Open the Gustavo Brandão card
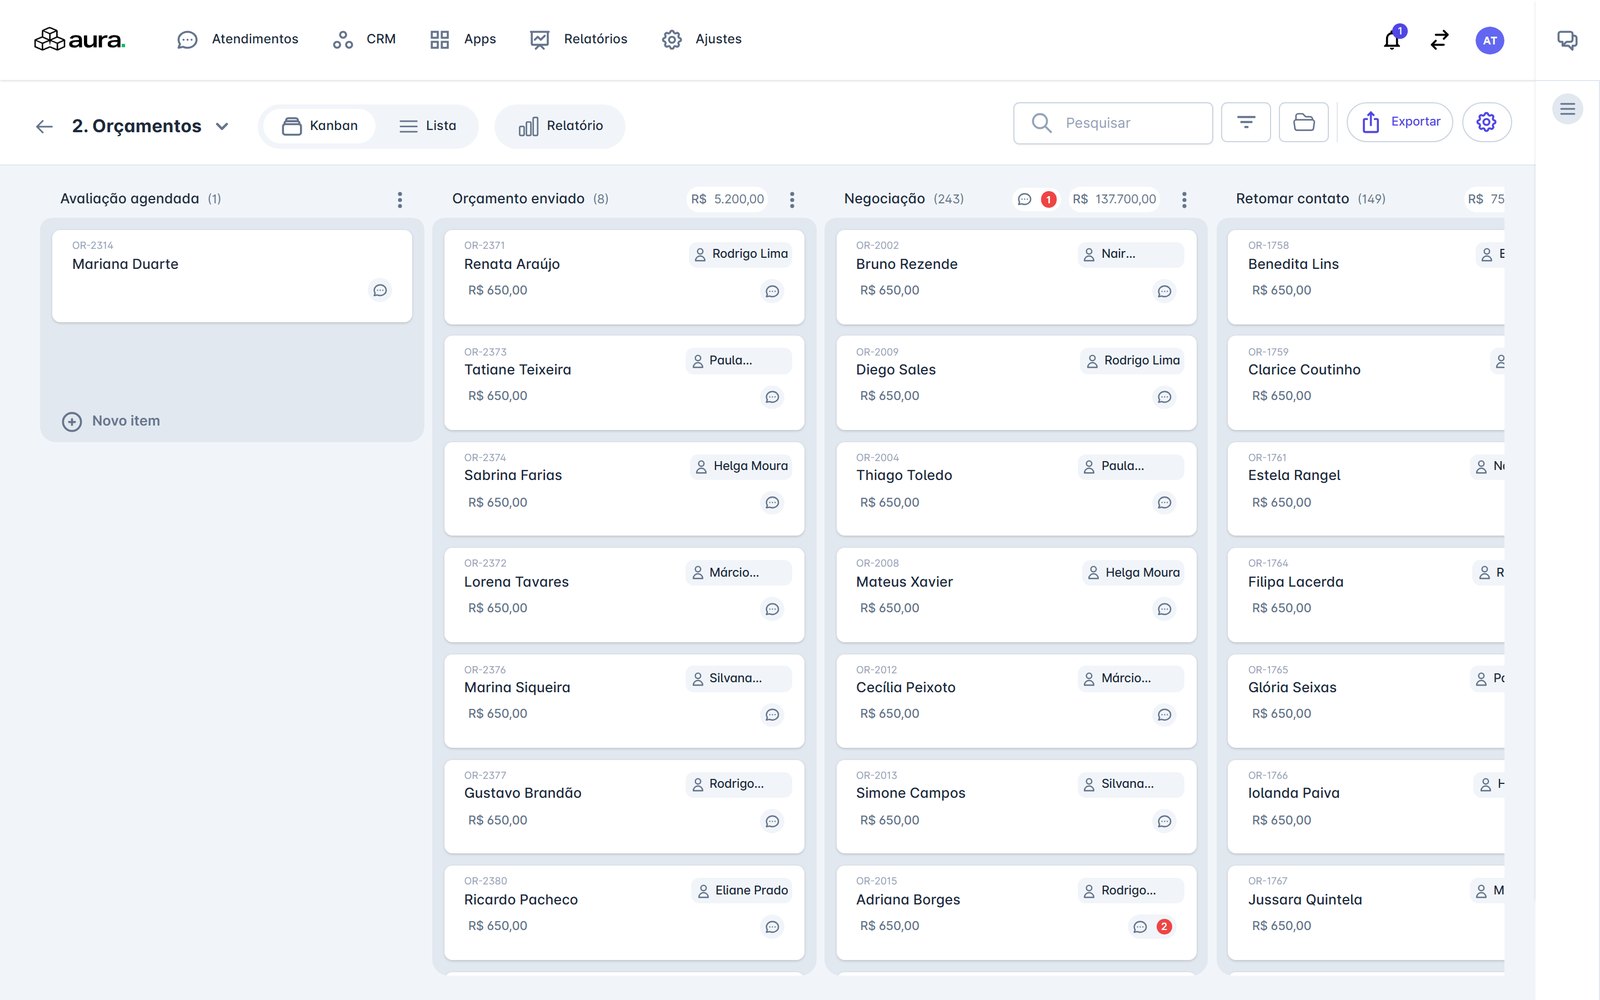The height and width of the screenshot is (1000, 1600). tap(624, 807)
